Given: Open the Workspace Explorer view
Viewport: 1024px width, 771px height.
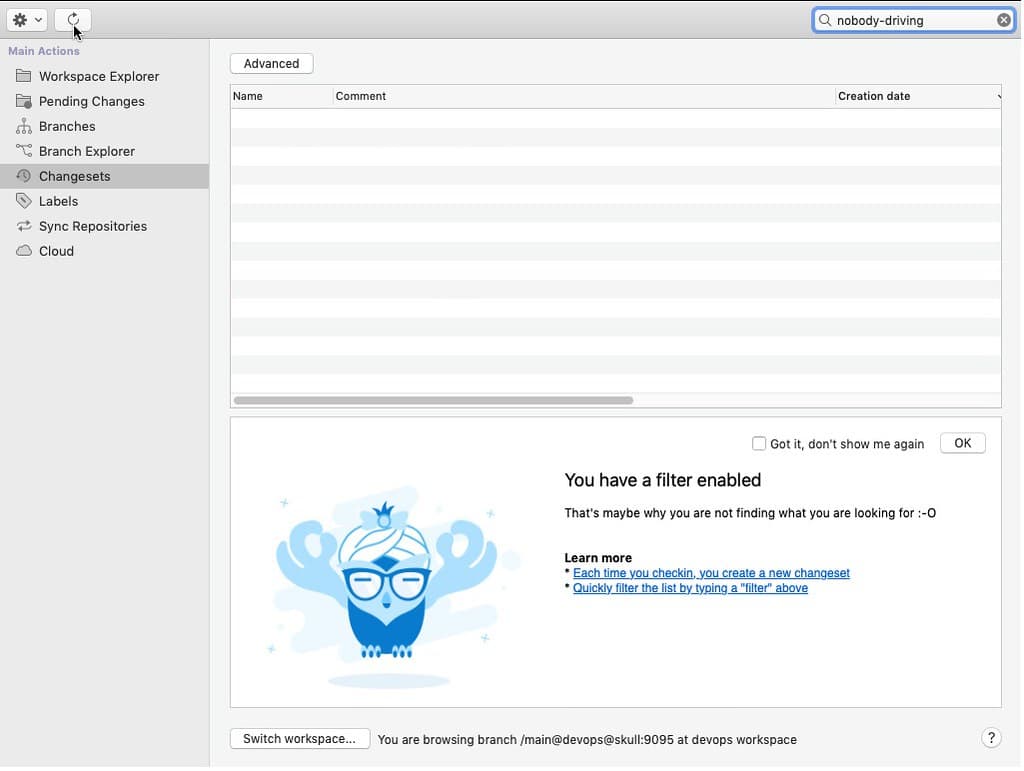Looking at the screenshot, I should click(97, 76).
